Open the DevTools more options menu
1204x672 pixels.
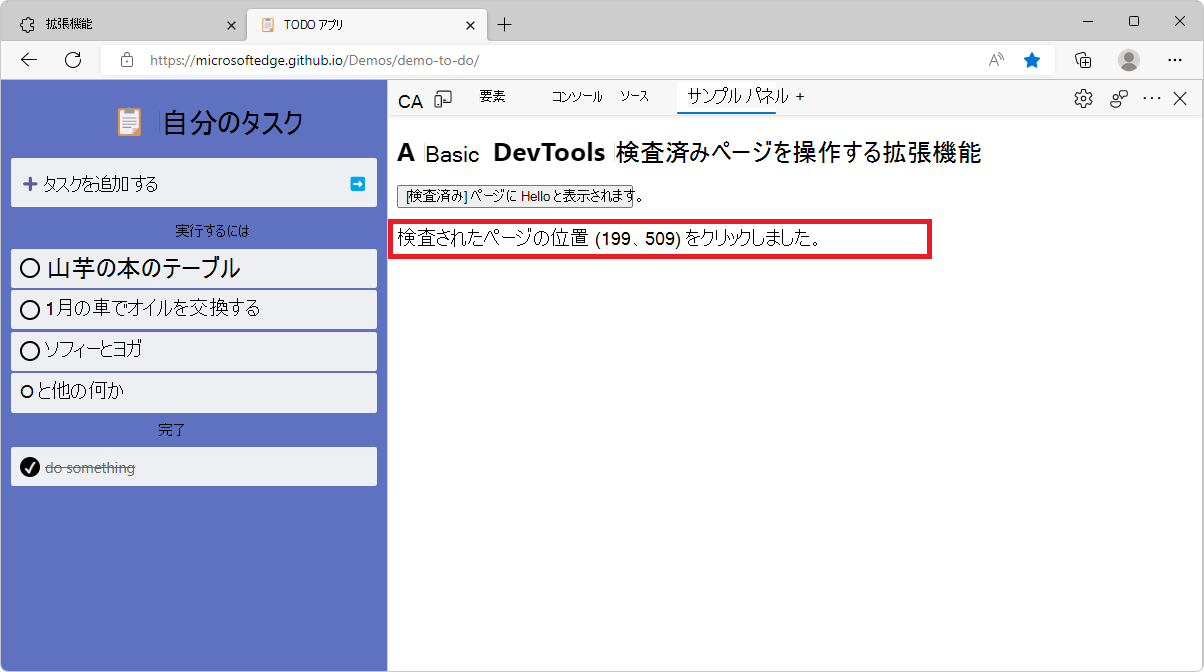1151,98
